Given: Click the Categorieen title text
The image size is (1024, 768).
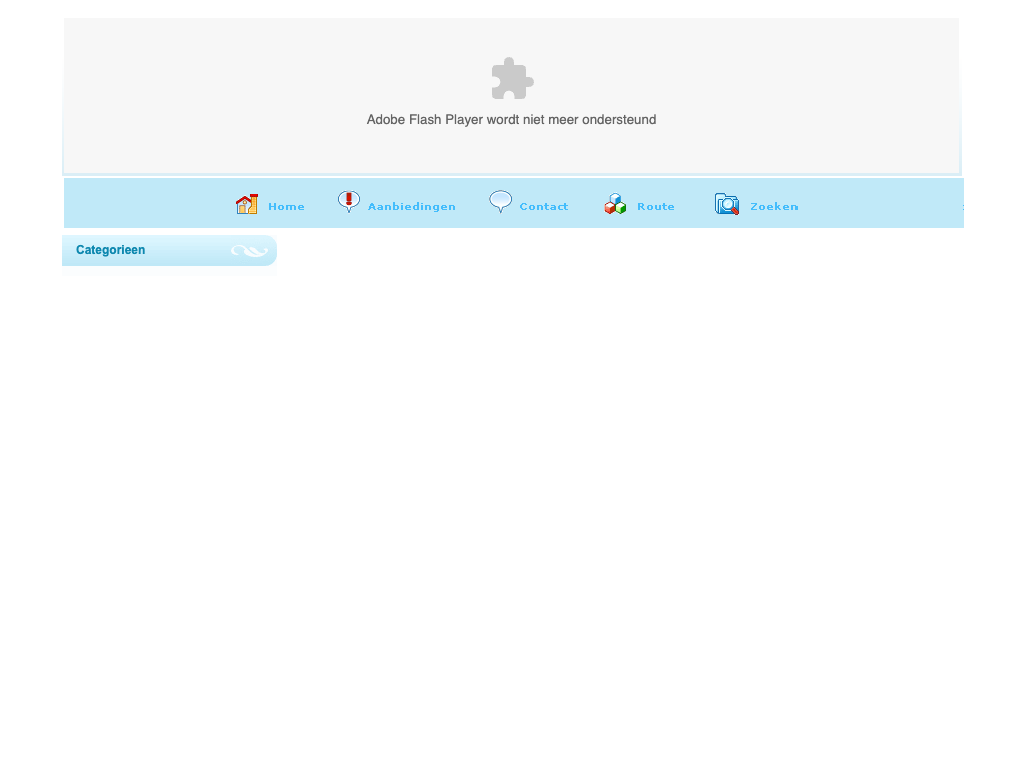Looking at the screenshot, I should [110, 250].
